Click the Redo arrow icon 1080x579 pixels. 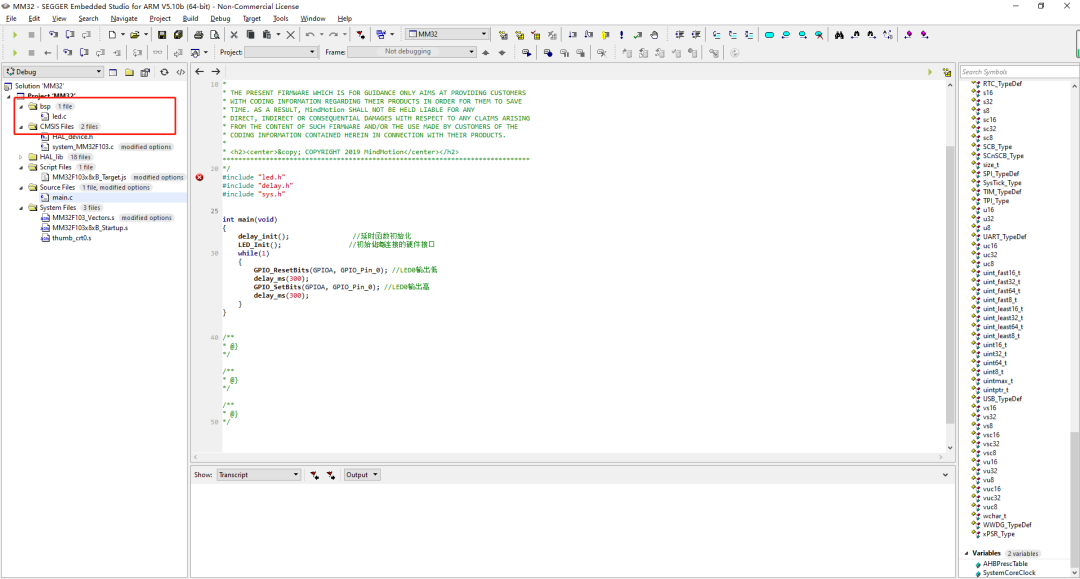click(333, 34)
